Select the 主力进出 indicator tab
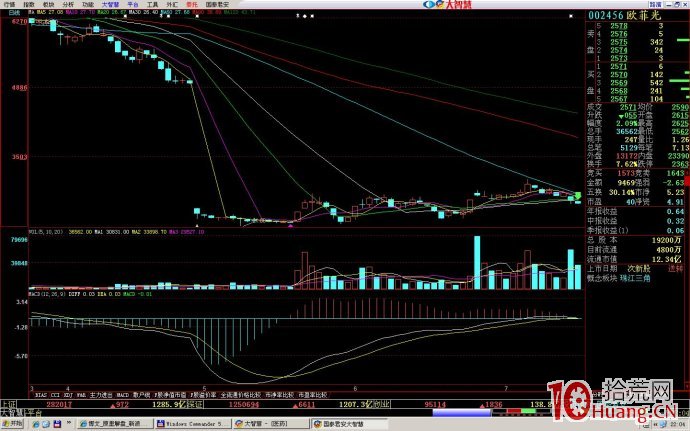Image resolution: width=690 pixels, height=431 pixels. tap(101, 395)
